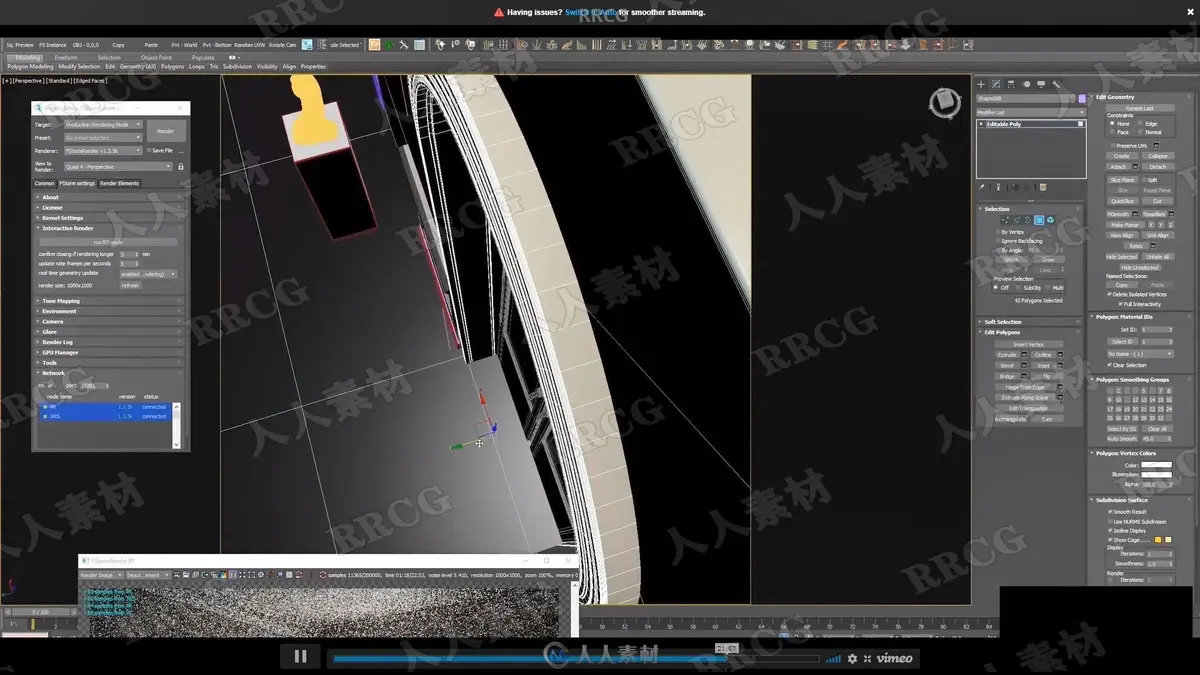Screen dimensions: 1200x675
Task: Click the vertex Color swatch
Action: (x=1157, y=465)
